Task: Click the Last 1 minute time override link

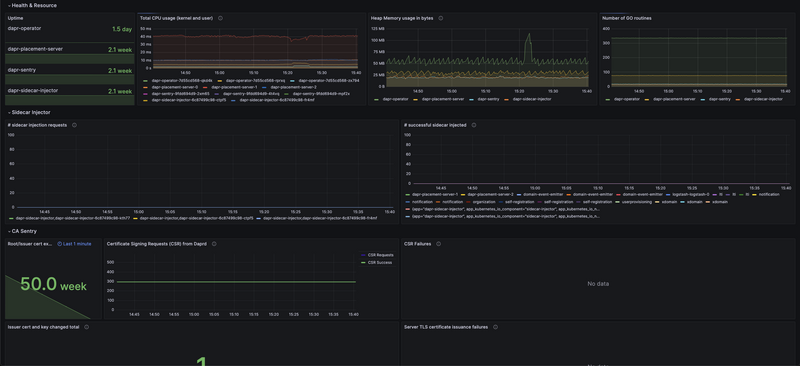Action: pyautogui.click(x=77, y=244)
